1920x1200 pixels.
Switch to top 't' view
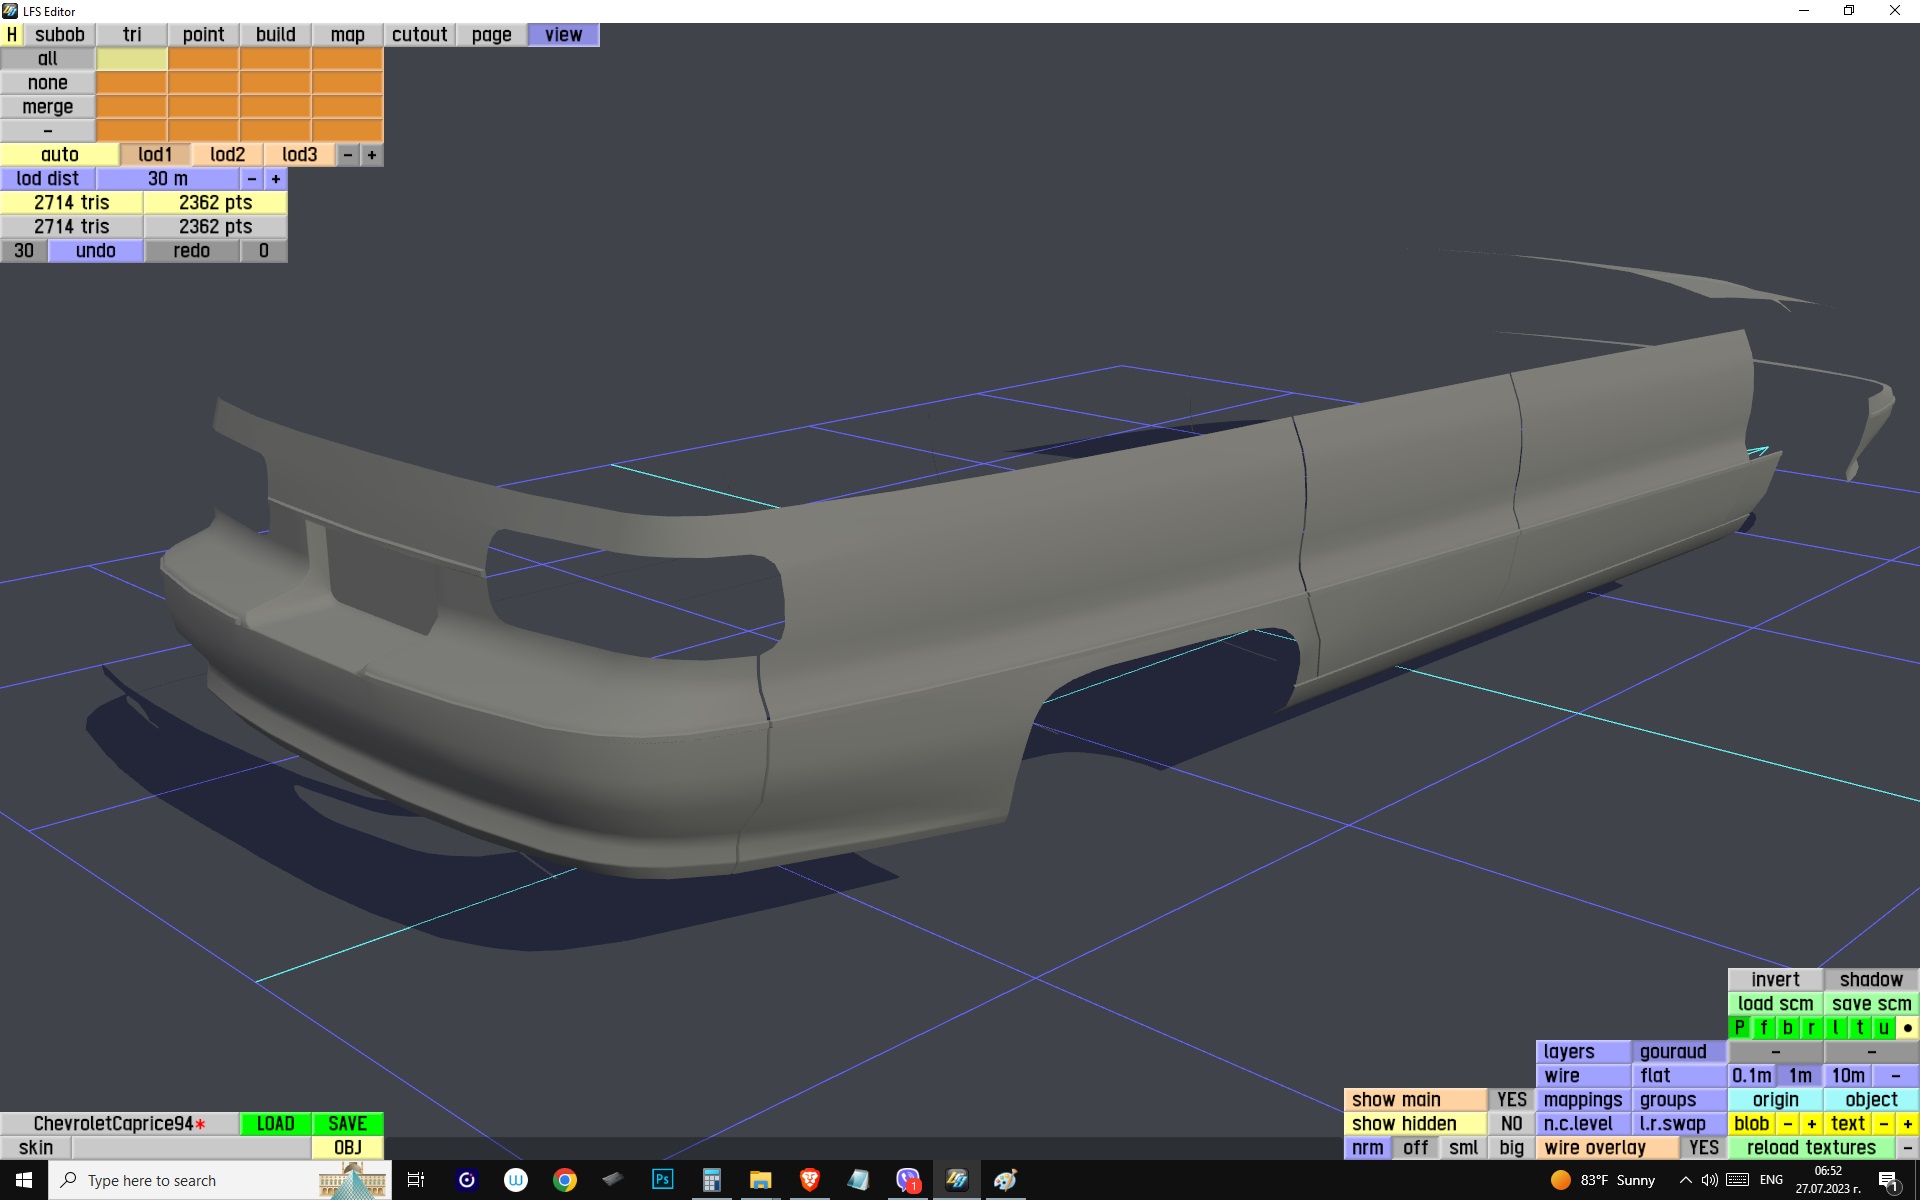(x=1859, y=1028)
